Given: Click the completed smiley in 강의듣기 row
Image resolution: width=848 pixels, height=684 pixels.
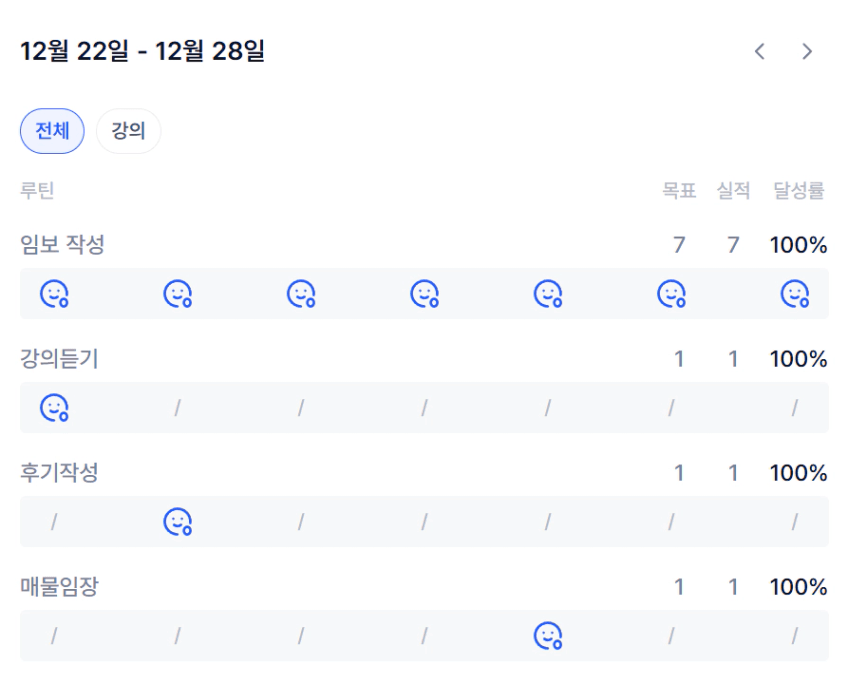Looking at the screenshot, I should pos(54,408).
